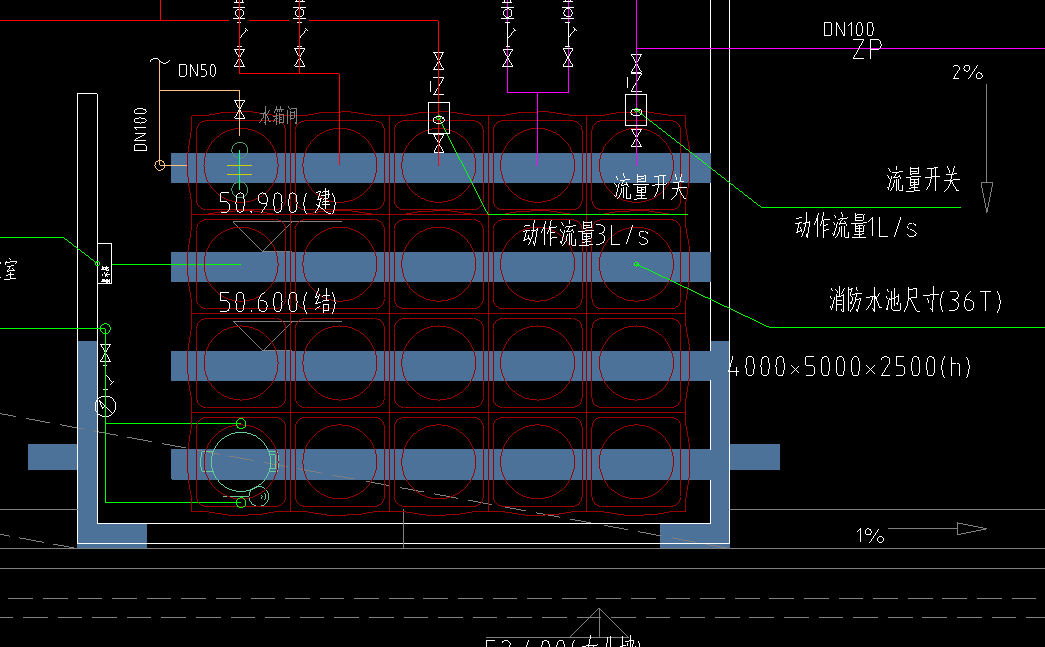Select the 1% slope text
Image resolution: width=1045 pixels, height=647 pixels.
pos(870,536)
